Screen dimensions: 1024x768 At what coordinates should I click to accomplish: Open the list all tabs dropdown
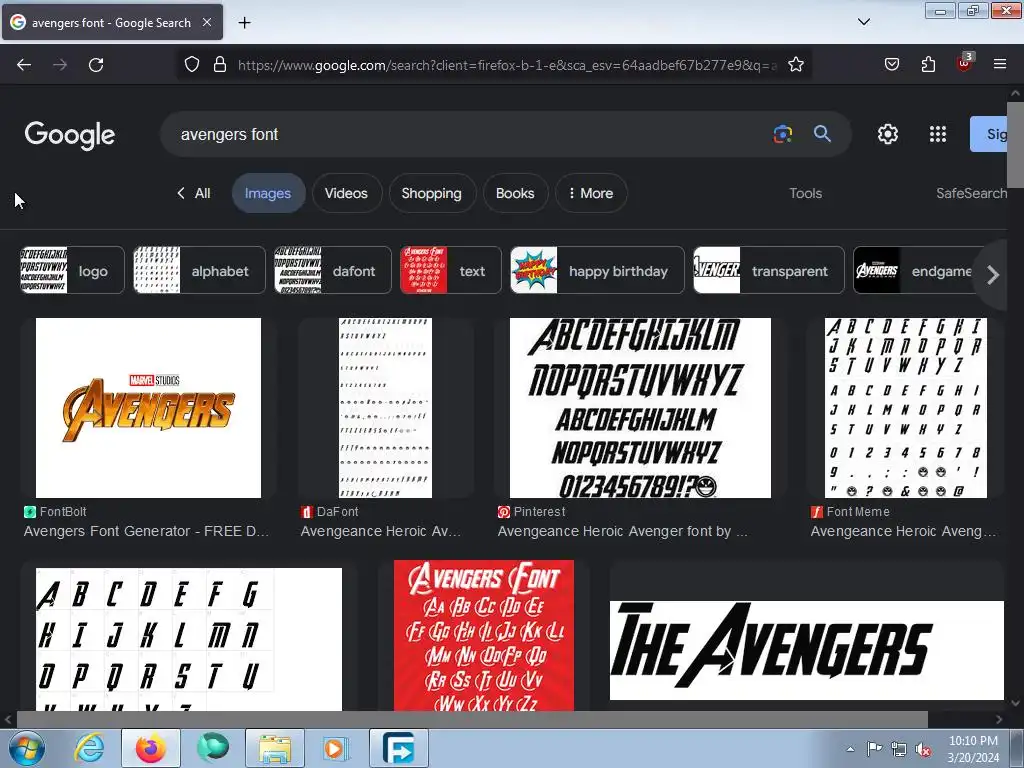click(x=863, y=22)
